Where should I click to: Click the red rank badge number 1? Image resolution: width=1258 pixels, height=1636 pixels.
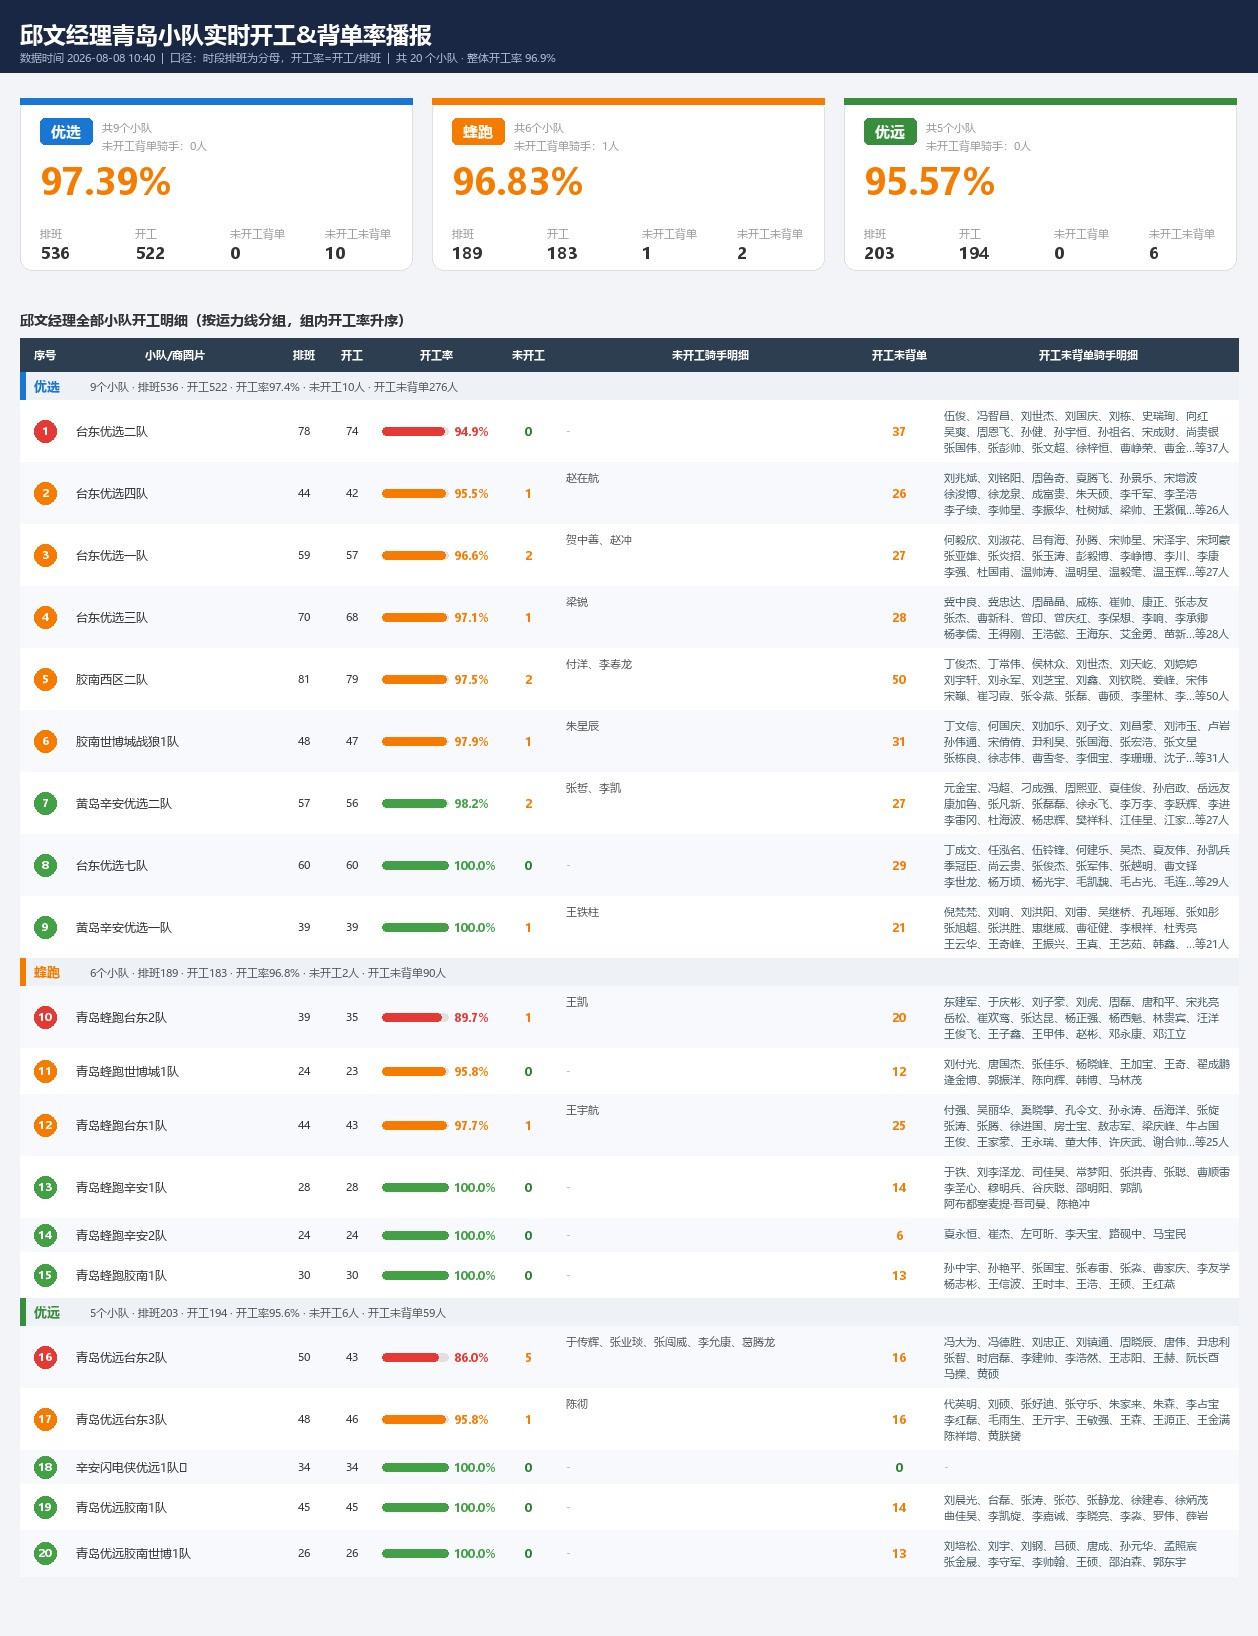[x=45, y=431]
